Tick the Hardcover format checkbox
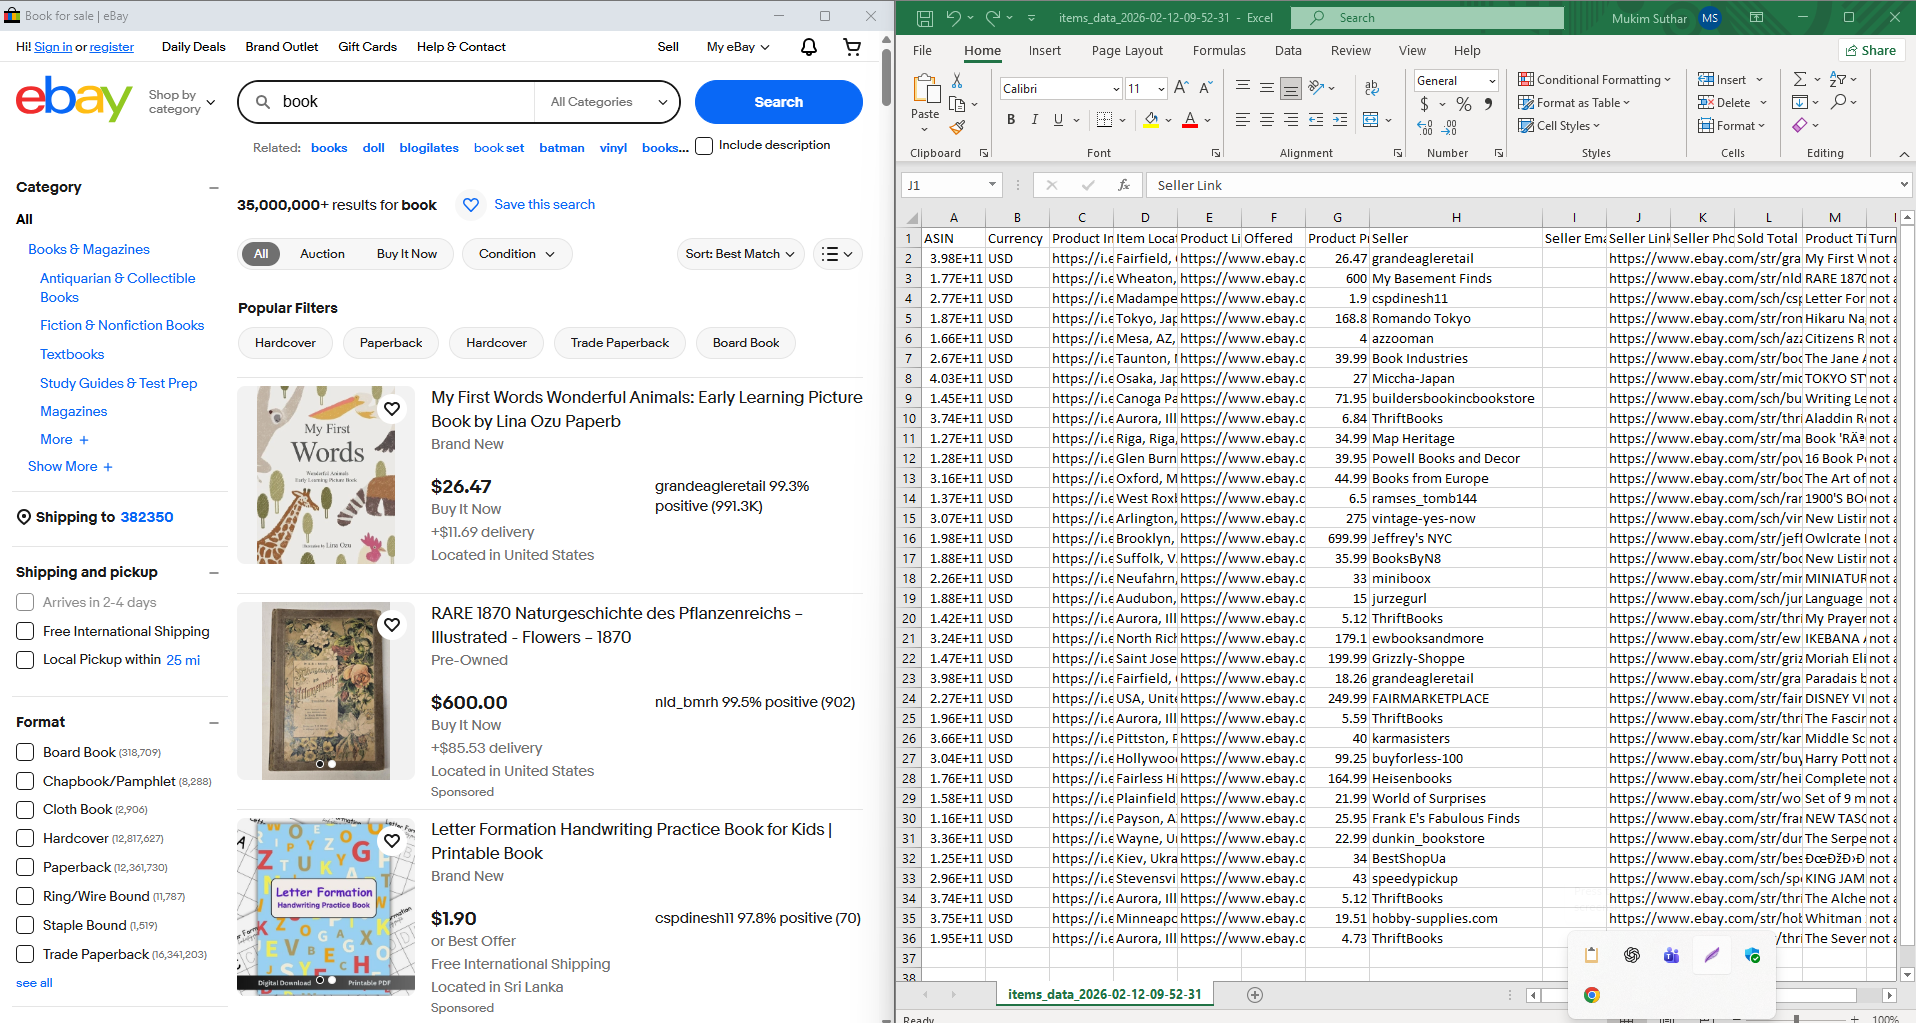The image size is (1916, 1023). [x=26, y=838]
